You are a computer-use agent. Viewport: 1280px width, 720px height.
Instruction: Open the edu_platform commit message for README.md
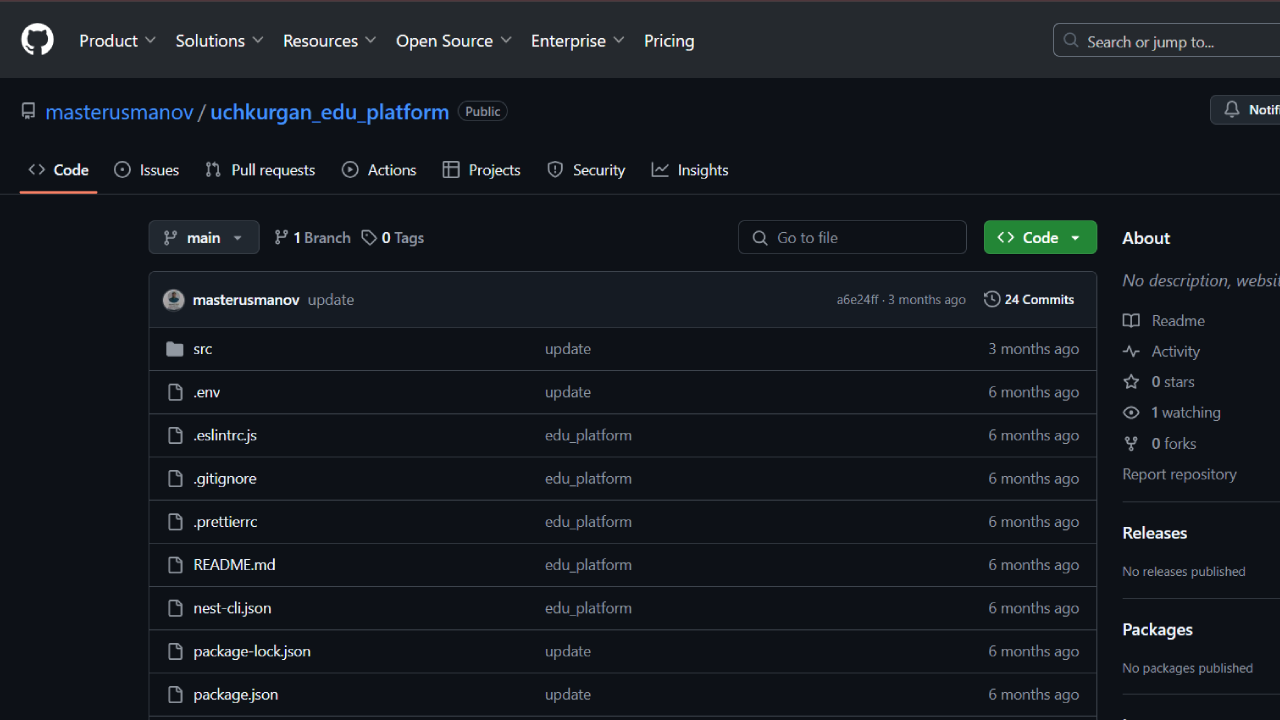588,564
